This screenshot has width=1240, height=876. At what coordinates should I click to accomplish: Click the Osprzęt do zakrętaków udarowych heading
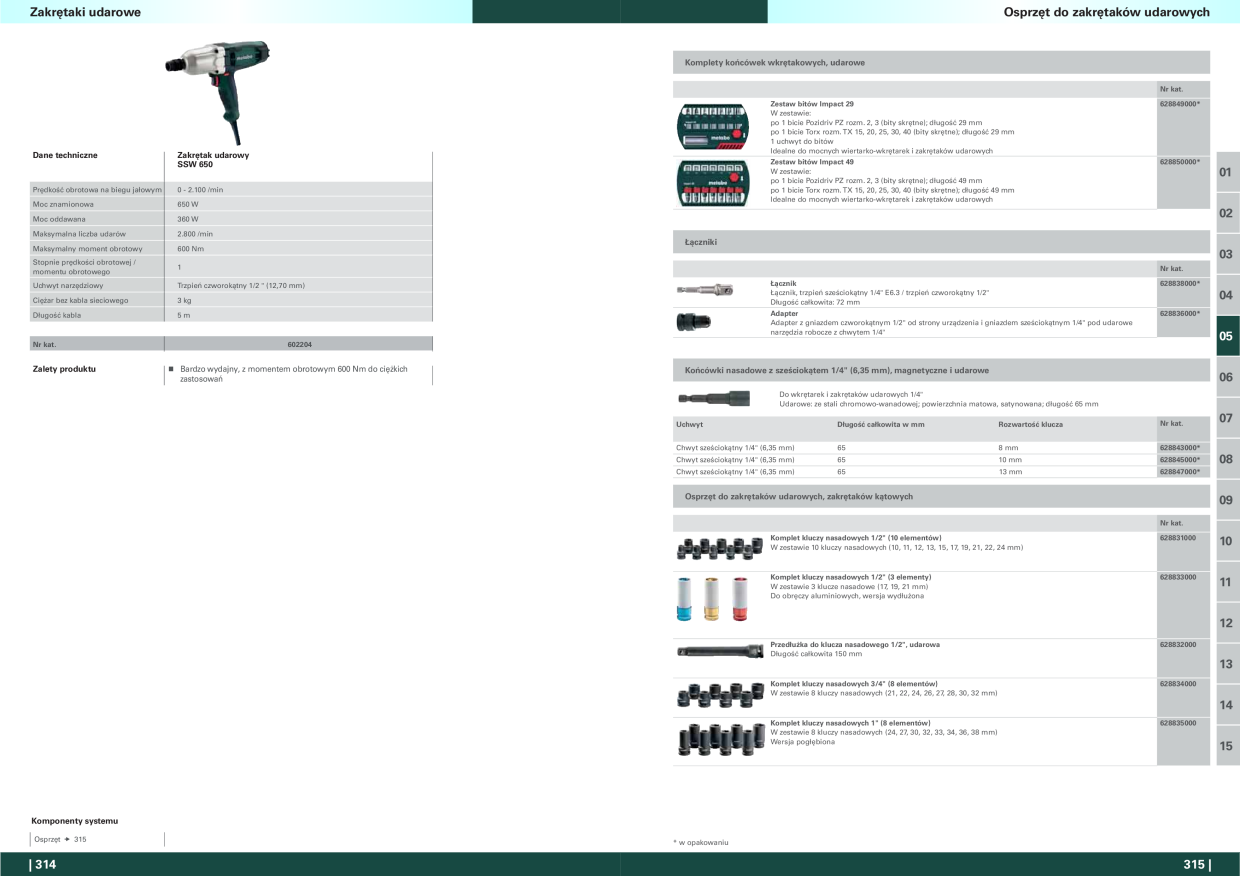click(1106, 12)
